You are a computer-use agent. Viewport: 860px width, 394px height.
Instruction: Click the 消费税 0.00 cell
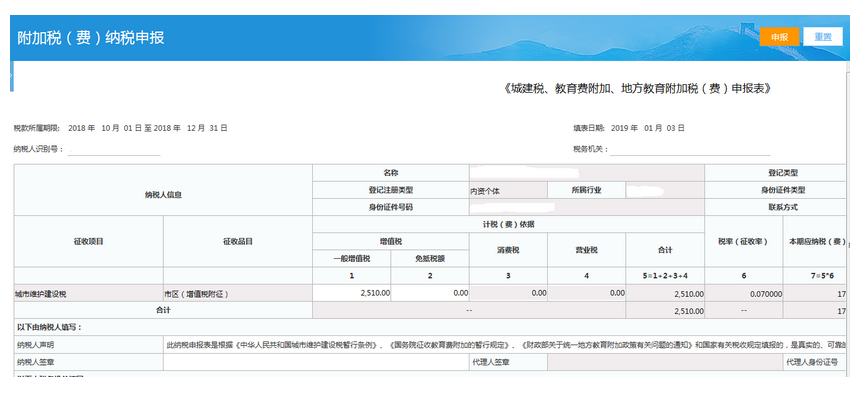[x=508, y=293]
